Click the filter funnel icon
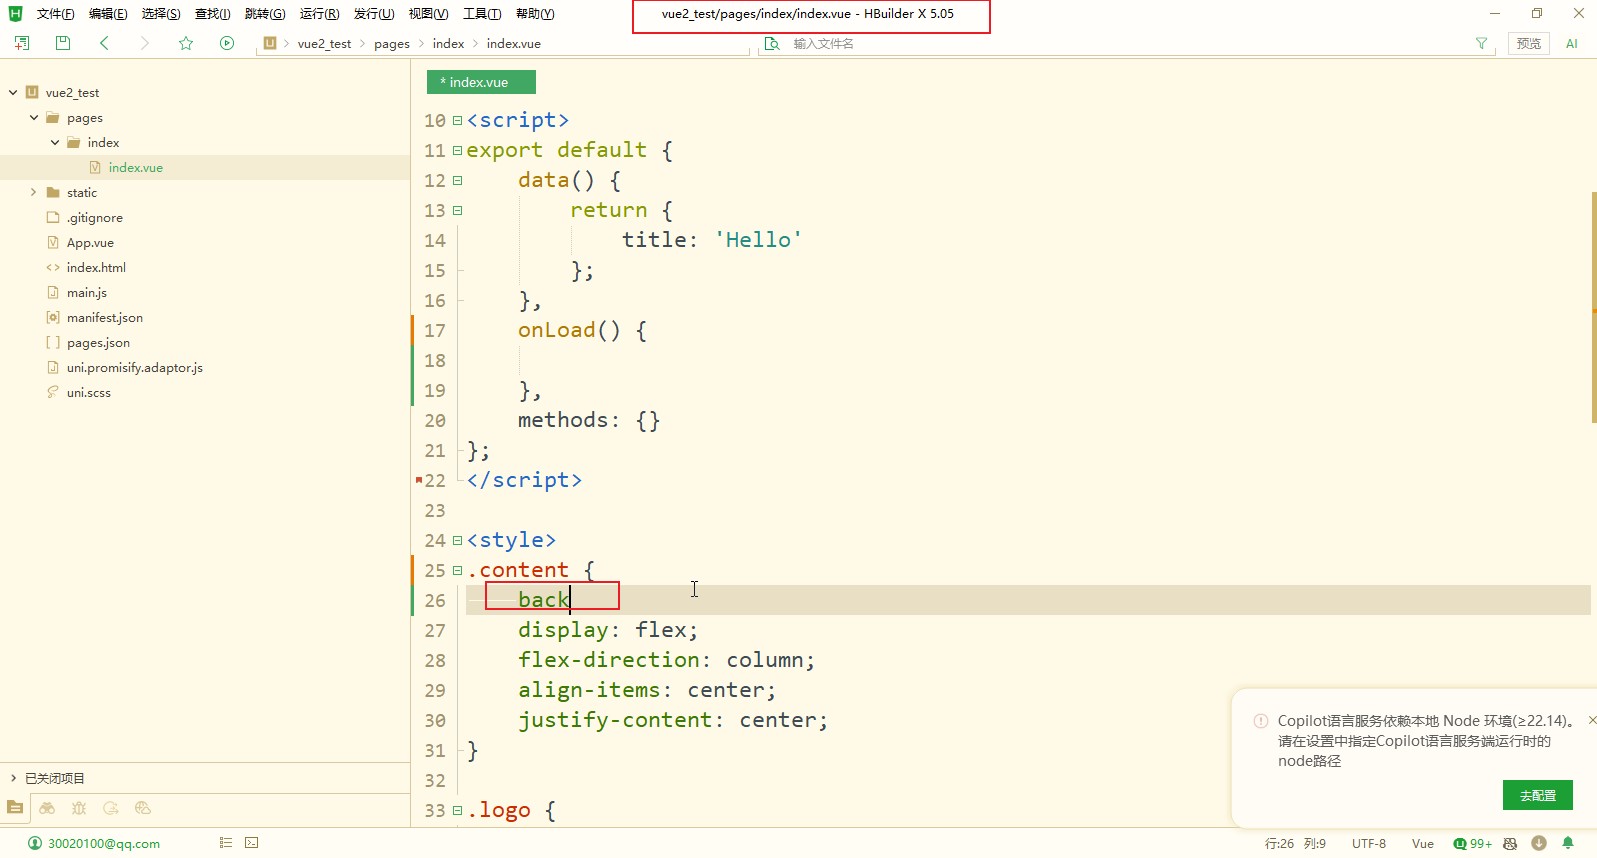The image size is (1597, 858). [x=1481, y=43]
